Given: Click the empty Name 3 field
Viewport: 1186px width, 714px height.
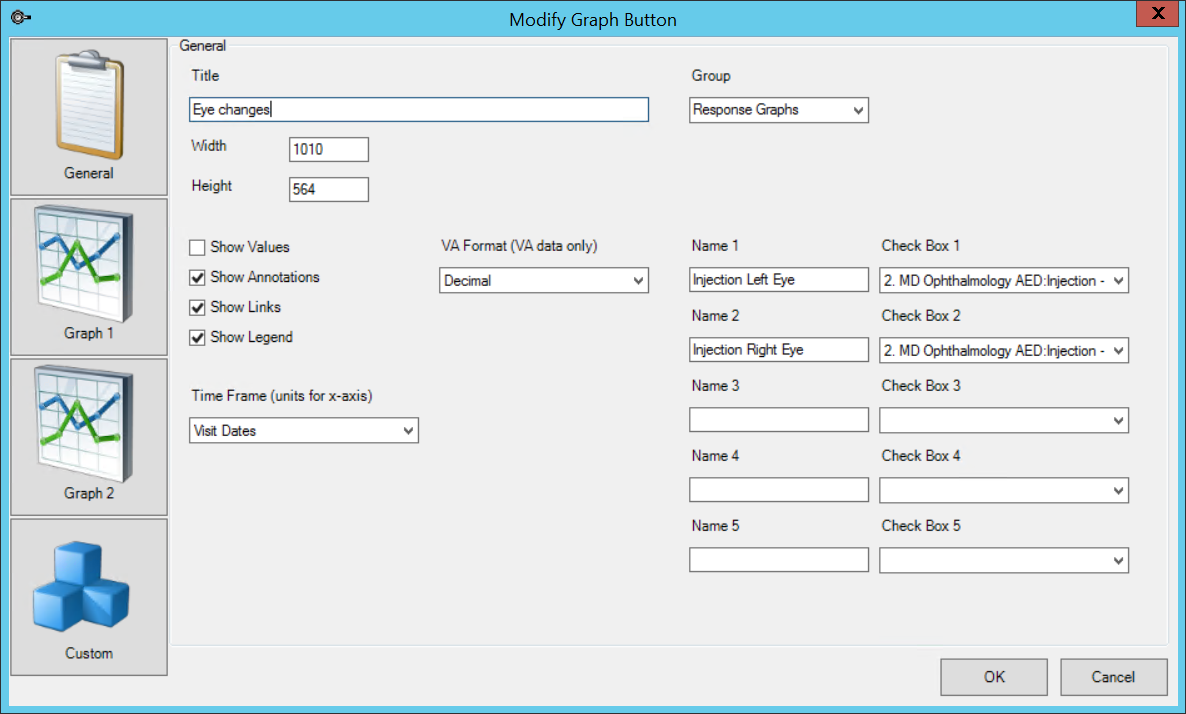Looking at the screenshot, I should pyautogui.click(x=779, y=420).
